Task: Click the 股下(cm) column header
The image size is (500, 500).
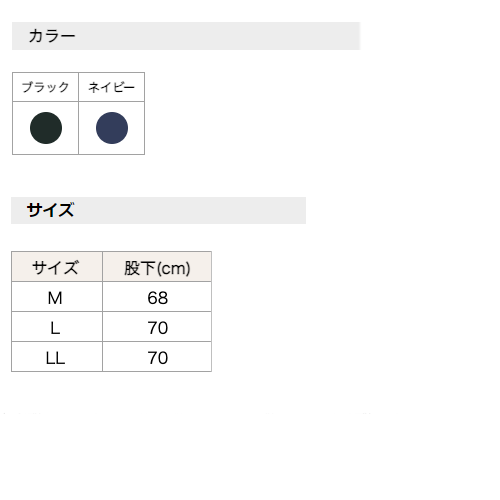Action: pyautogui.click(x=157, y=267)
